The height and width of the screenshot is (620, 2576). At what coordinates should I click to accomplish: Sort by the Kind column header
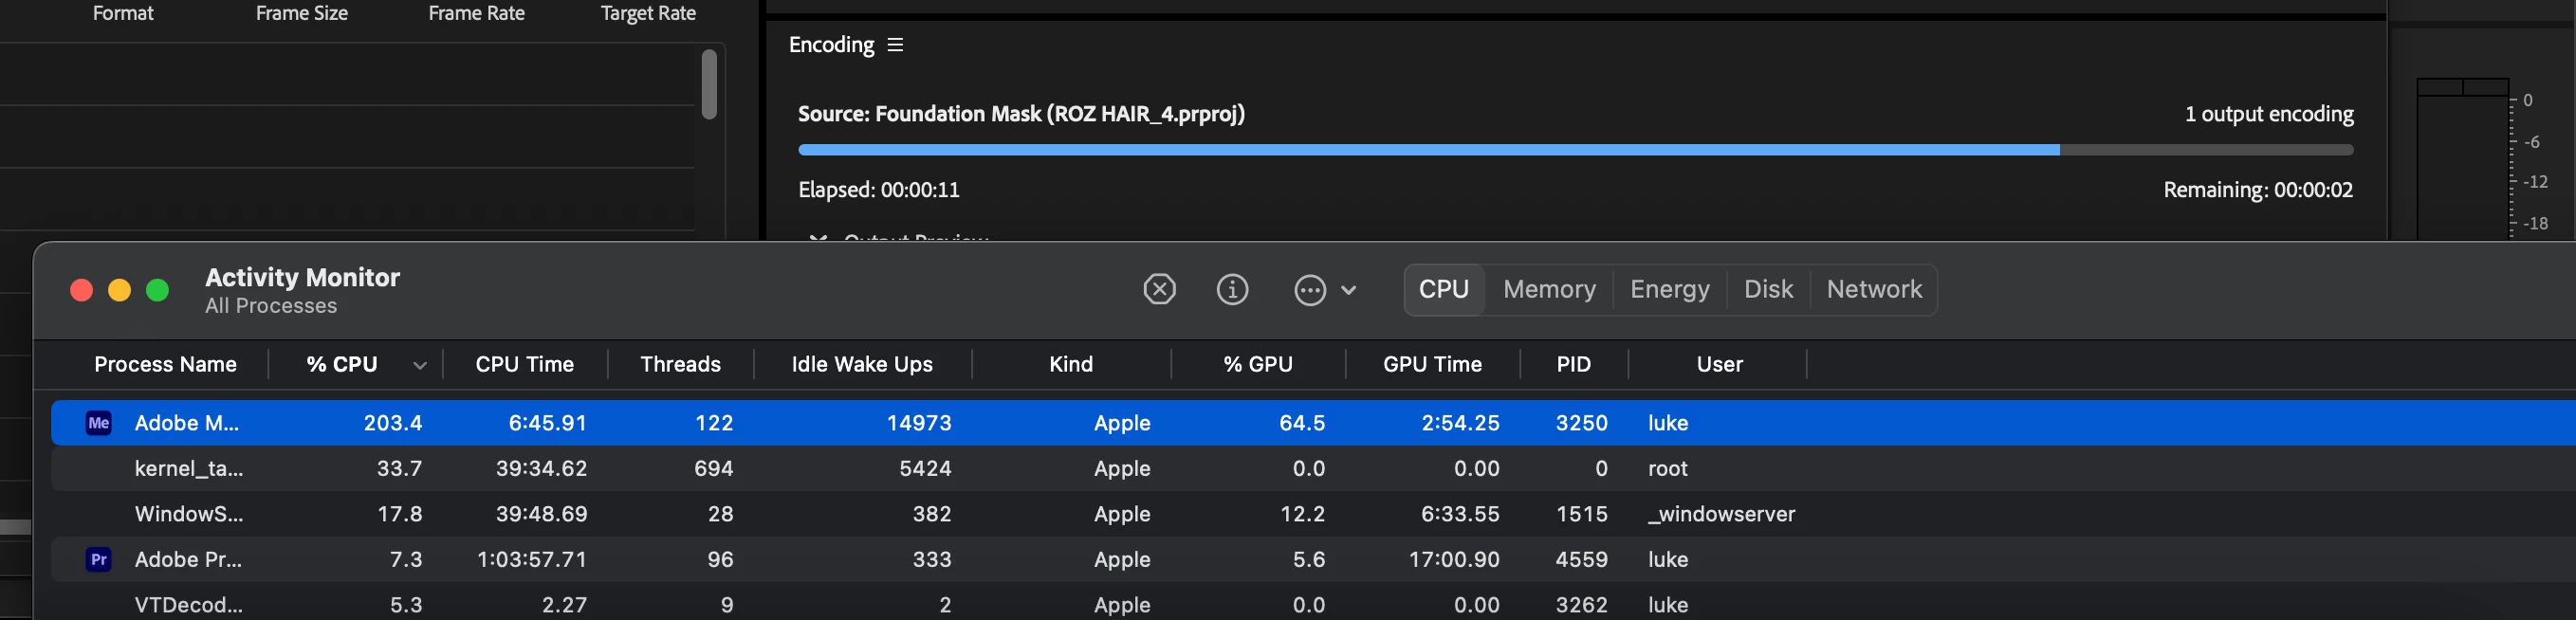pos(1071,365)
